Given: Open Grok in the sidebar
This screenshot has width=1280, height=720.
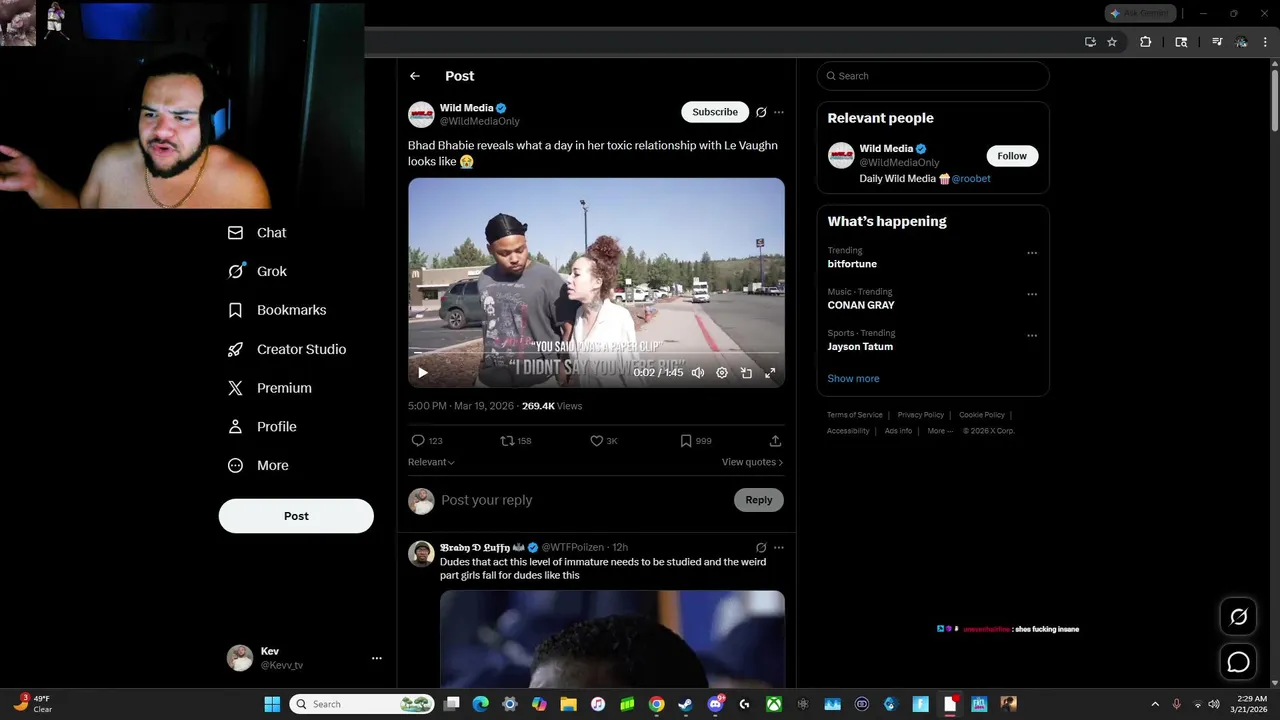Looking at the screenshot, I should (257, 271).
